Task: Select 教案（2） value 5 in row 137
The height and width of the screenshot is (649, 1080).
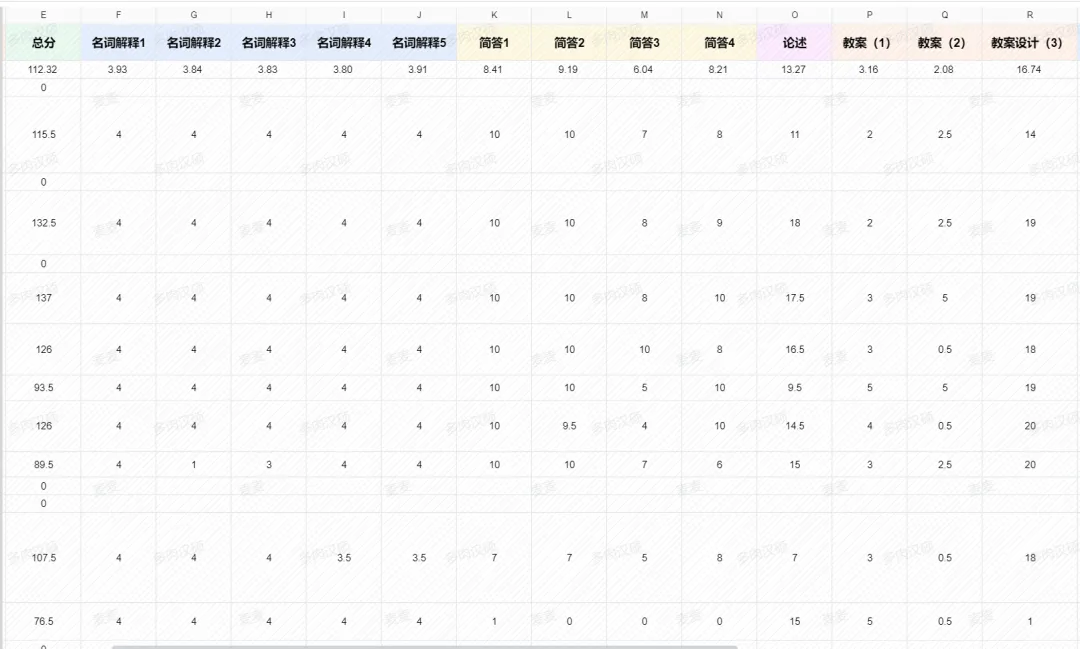Action: click(944, 298)
